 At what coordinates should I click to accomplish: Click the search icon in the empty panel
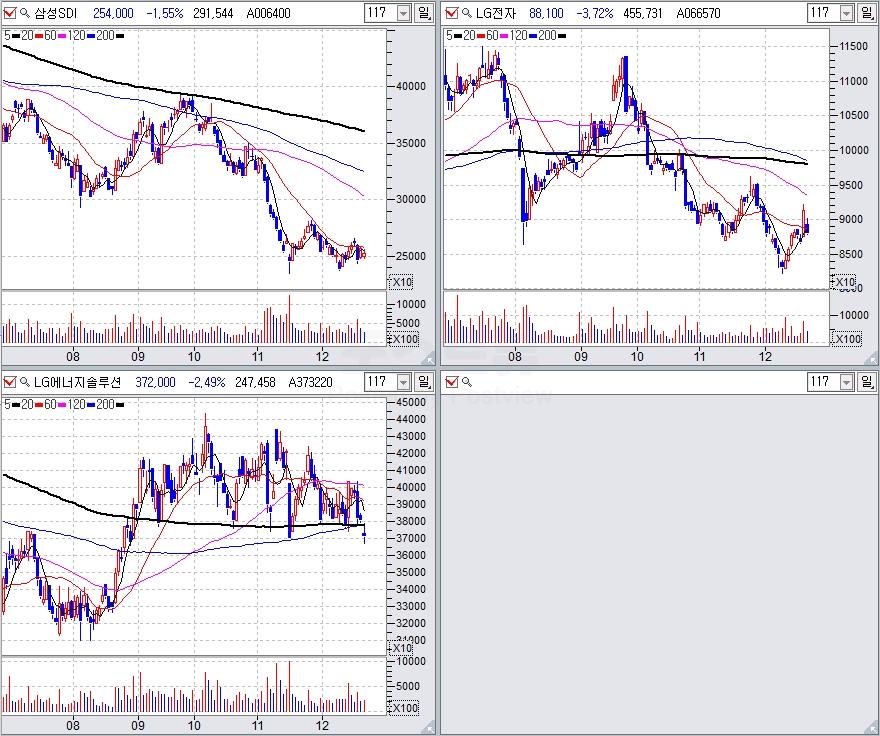pyautogui.click(x=467, y=381)
